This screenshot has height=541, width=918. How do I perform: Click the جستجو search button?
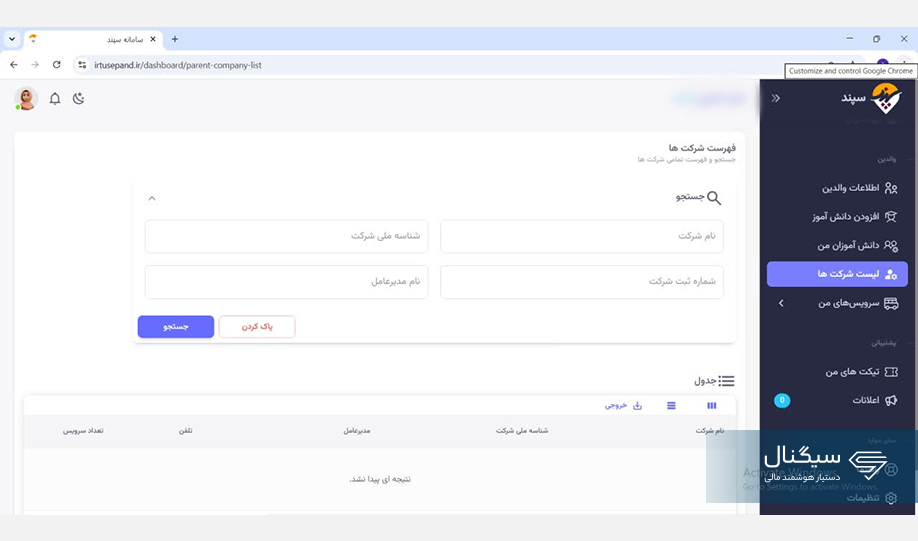click(x=176, y=327)
